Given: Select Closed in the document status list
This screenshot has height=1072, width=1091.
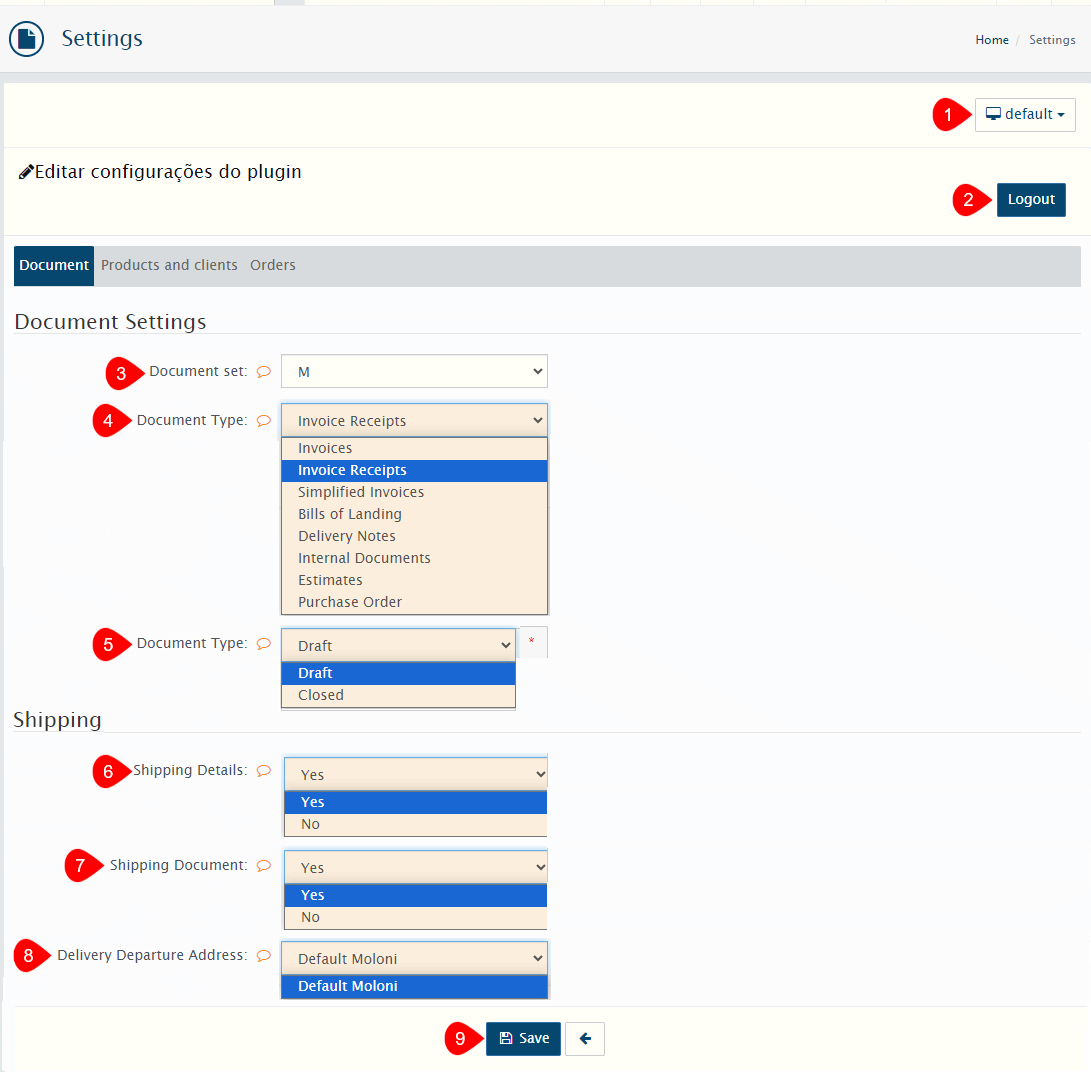Looking at the screenshot, I should [321, 695].
